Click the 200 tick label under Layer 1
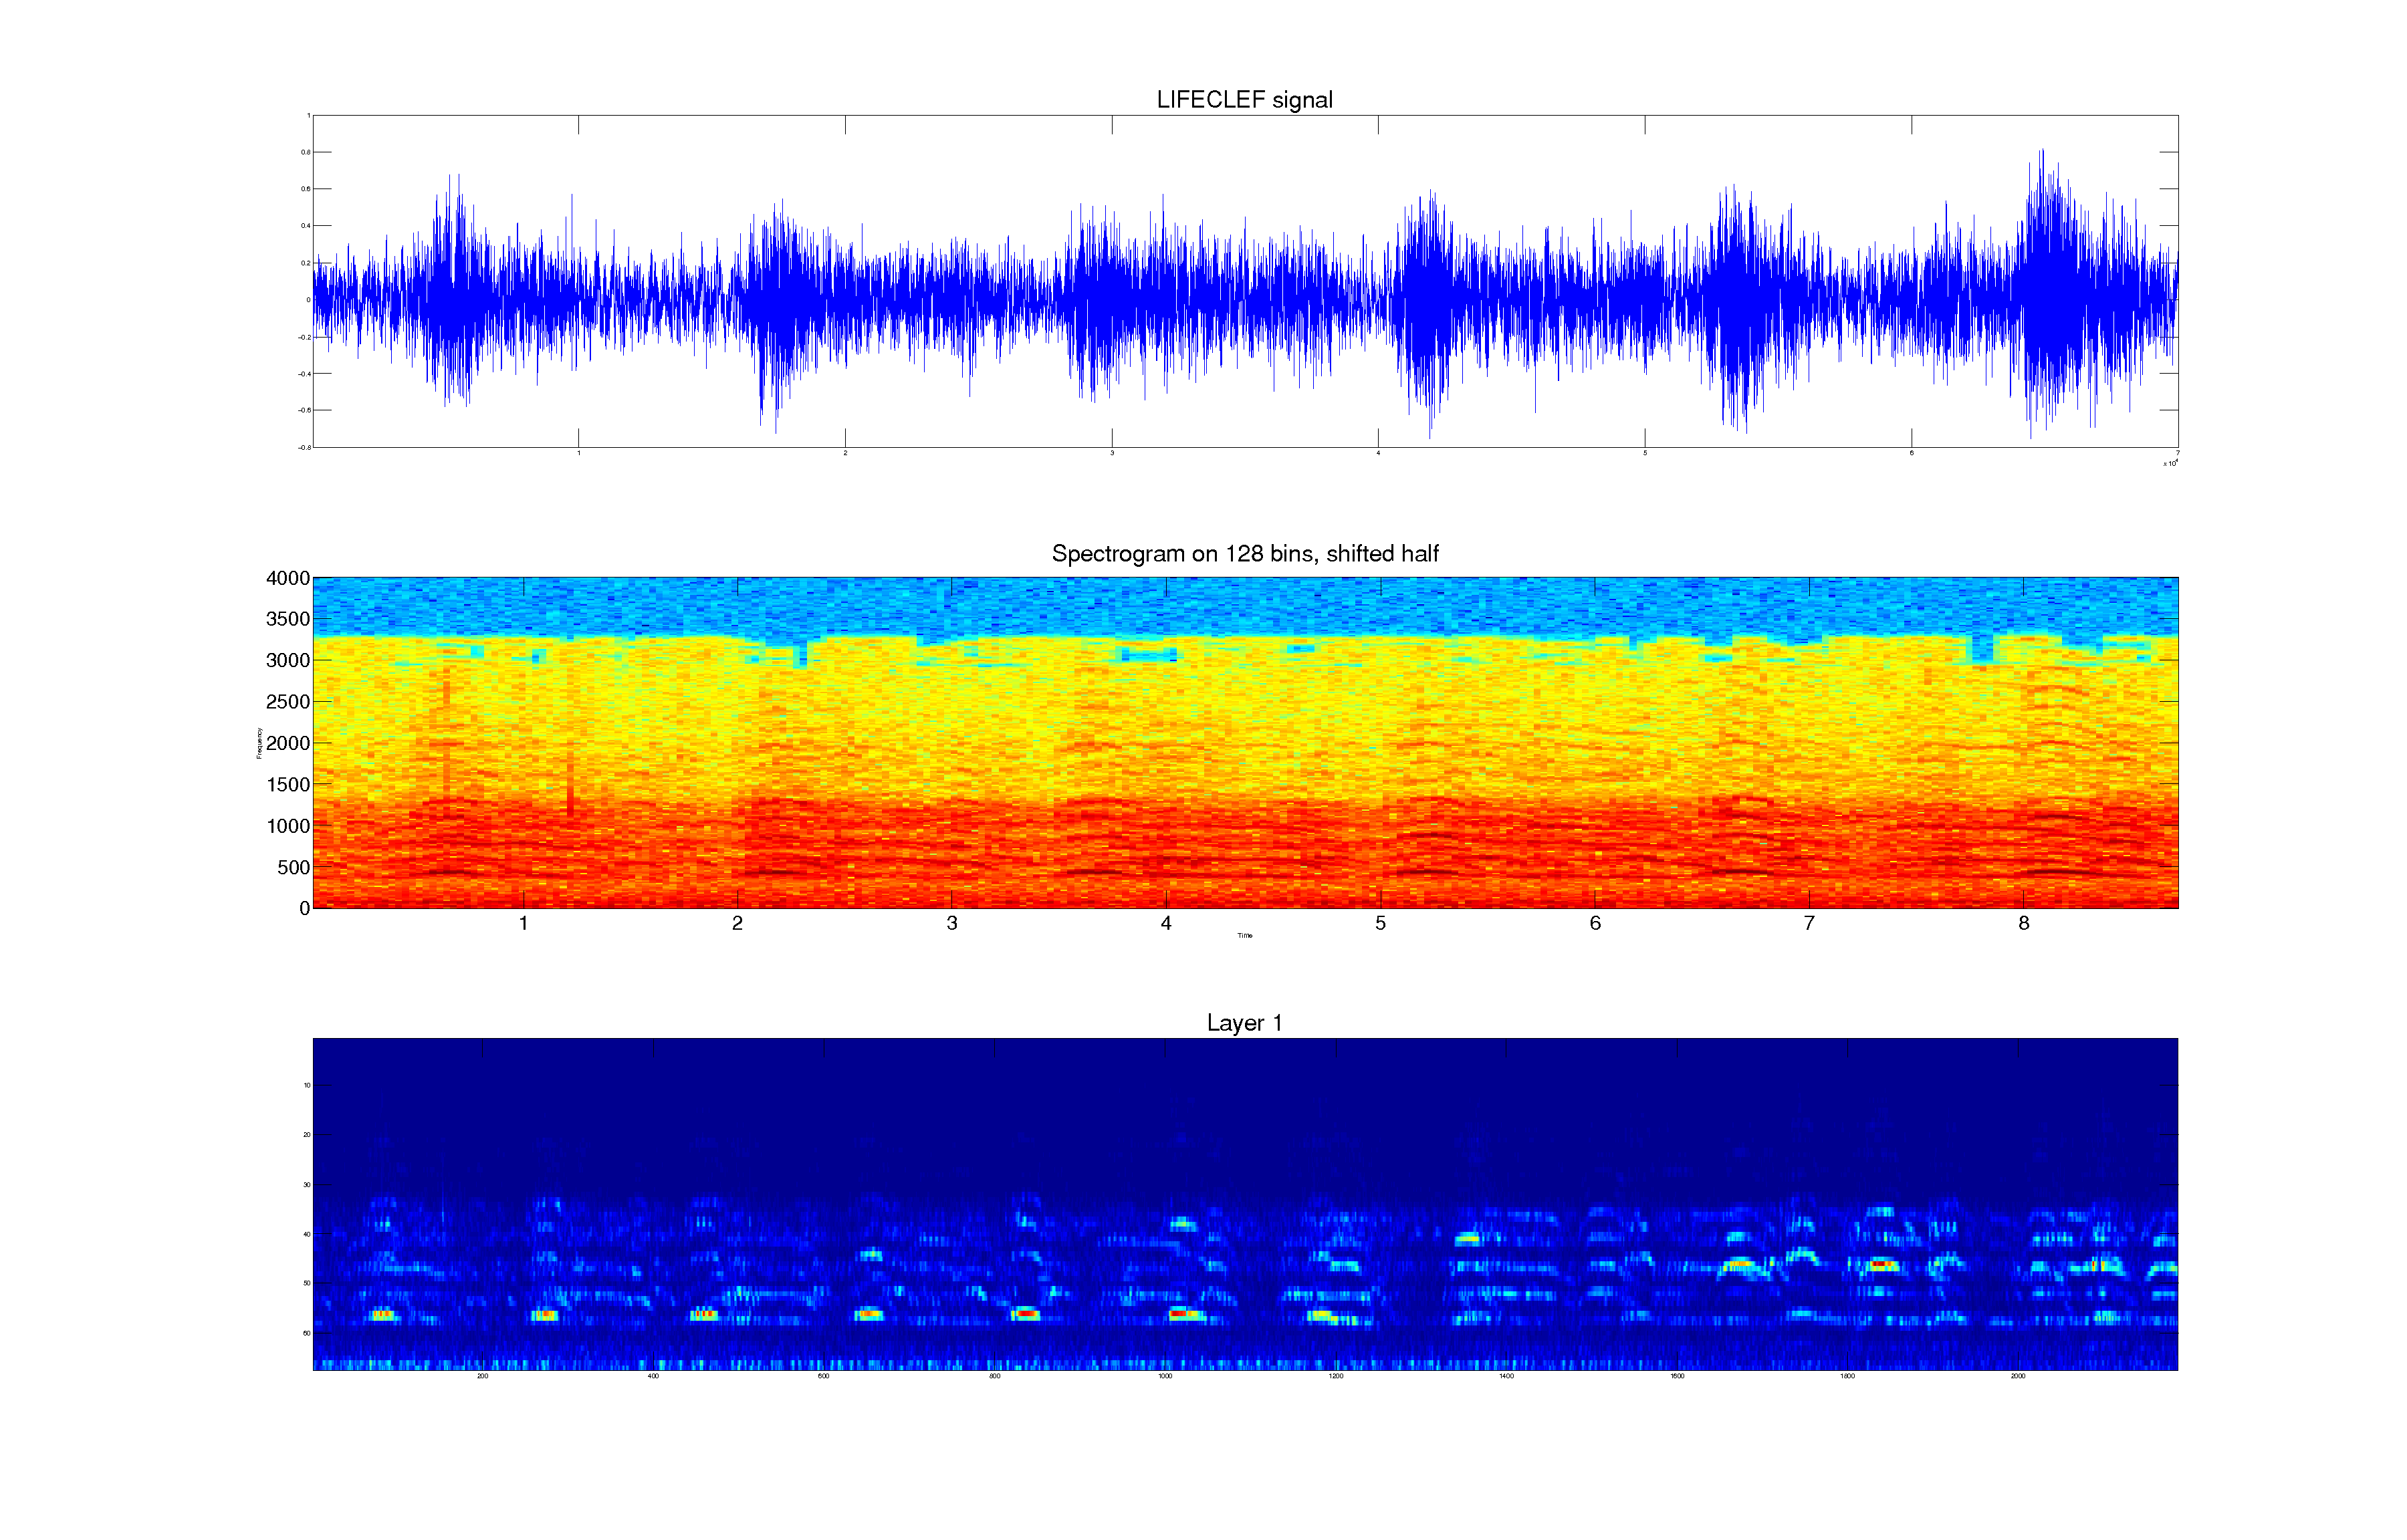The image size is (2407, 1540). [483, 1377]
